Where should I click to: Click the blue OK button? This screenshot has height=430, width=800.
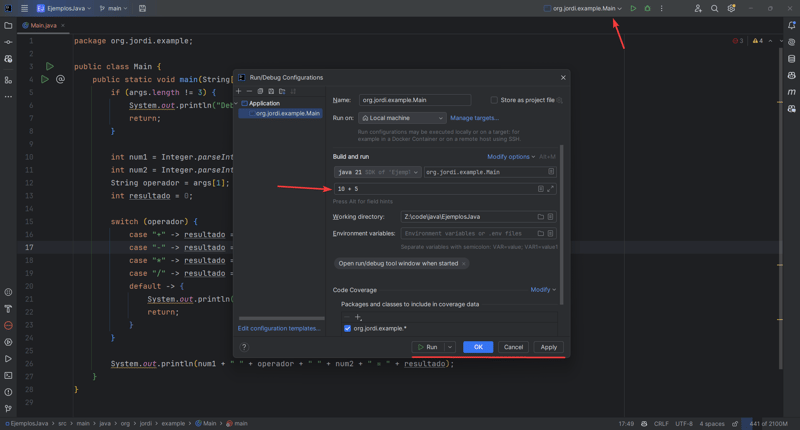[478, 347]
